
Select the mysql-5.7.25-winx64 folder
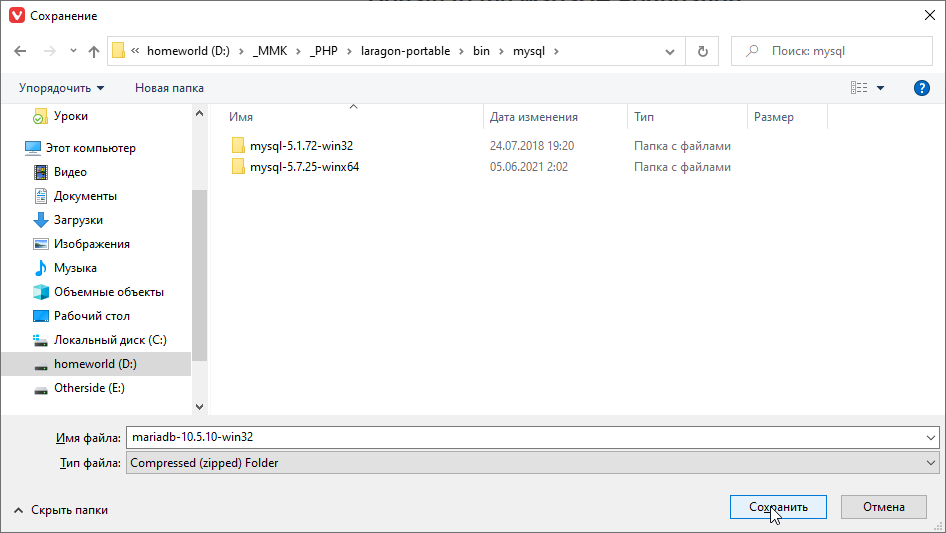coord(304,167)
